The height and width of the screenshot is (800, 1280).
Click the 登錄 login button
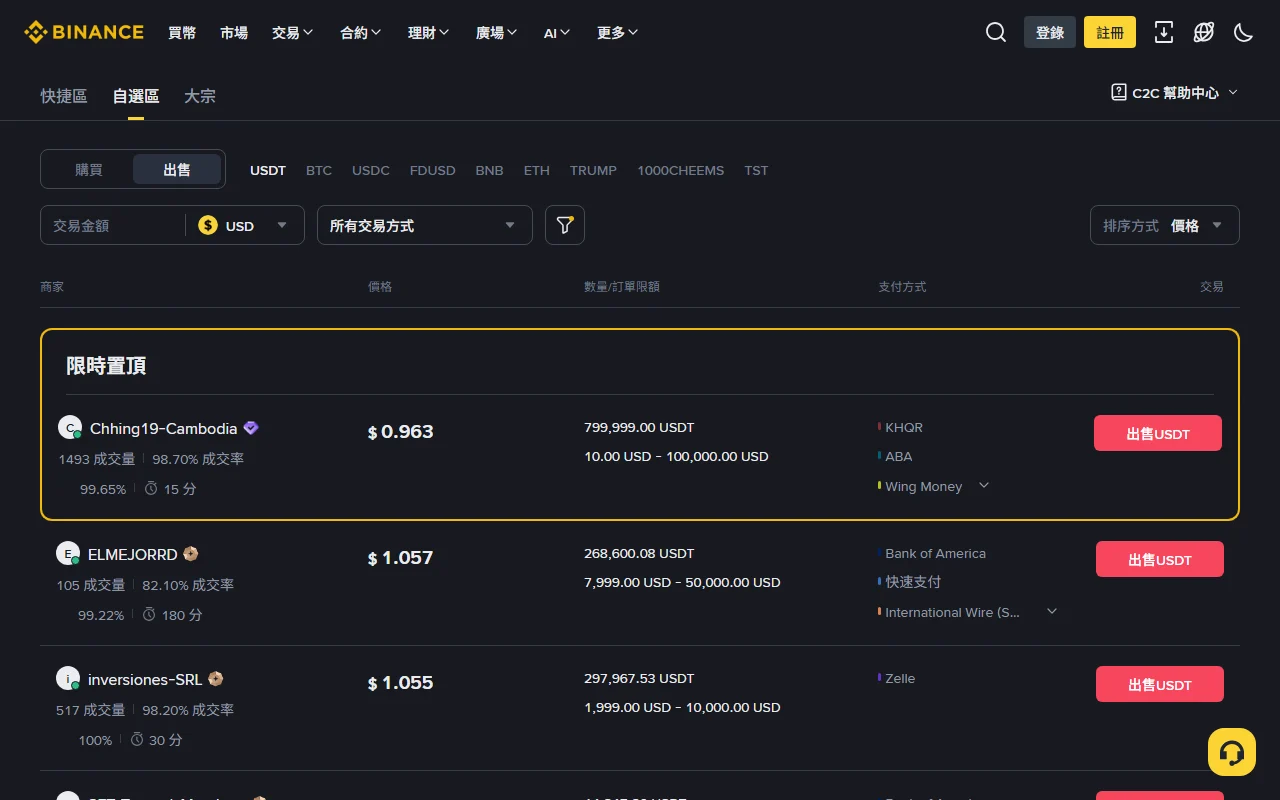(1050, 32)
